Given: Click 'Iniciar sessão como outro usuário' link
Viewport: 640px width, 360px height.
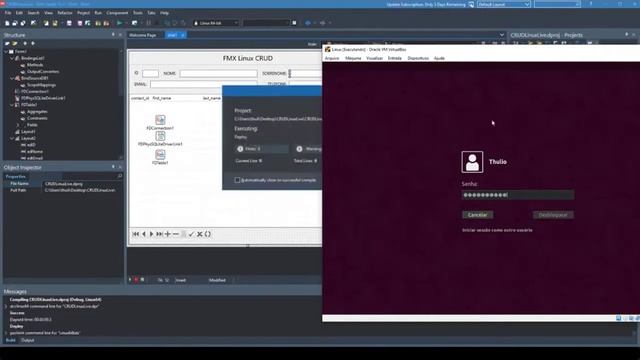Looking at the screenshot, I should pyautogui.click(x=497, y=230).
